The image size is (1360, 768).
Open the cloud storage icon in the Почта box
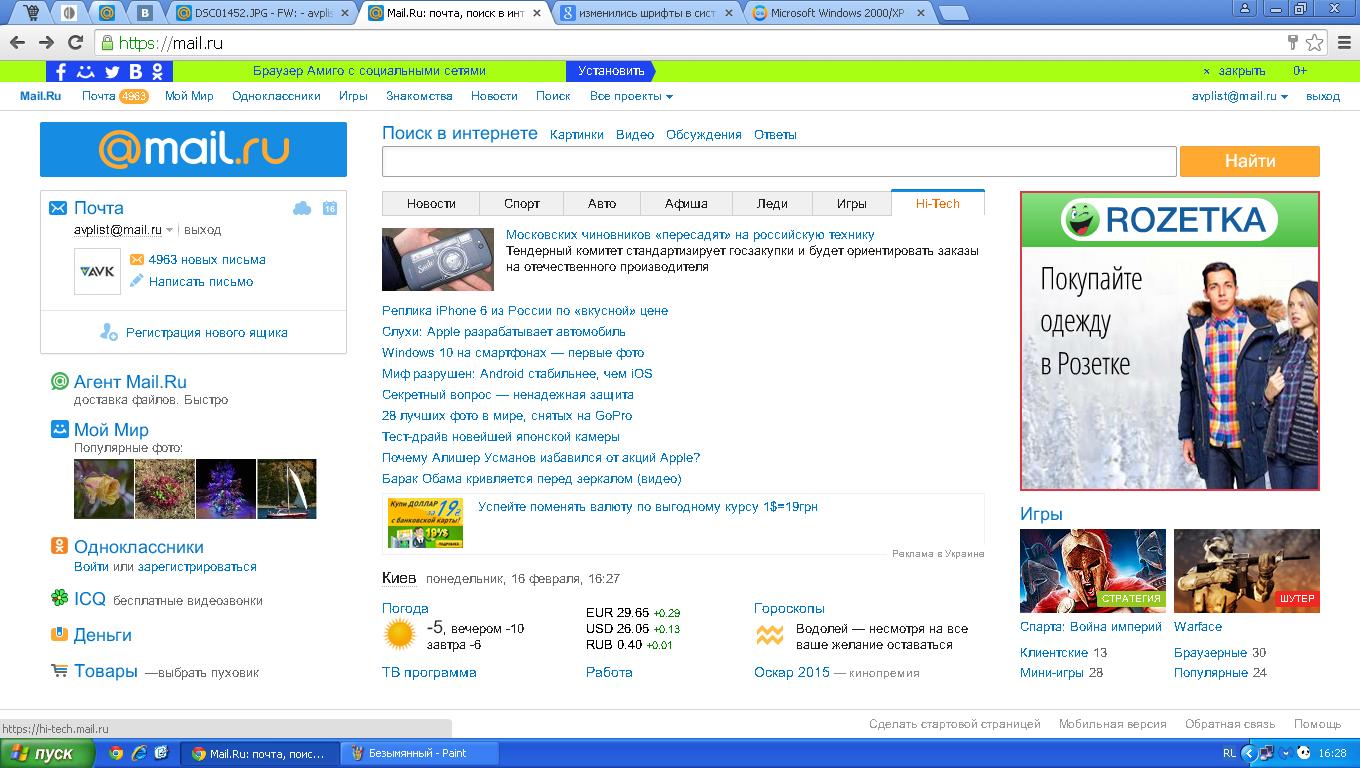tap(301, 208)
